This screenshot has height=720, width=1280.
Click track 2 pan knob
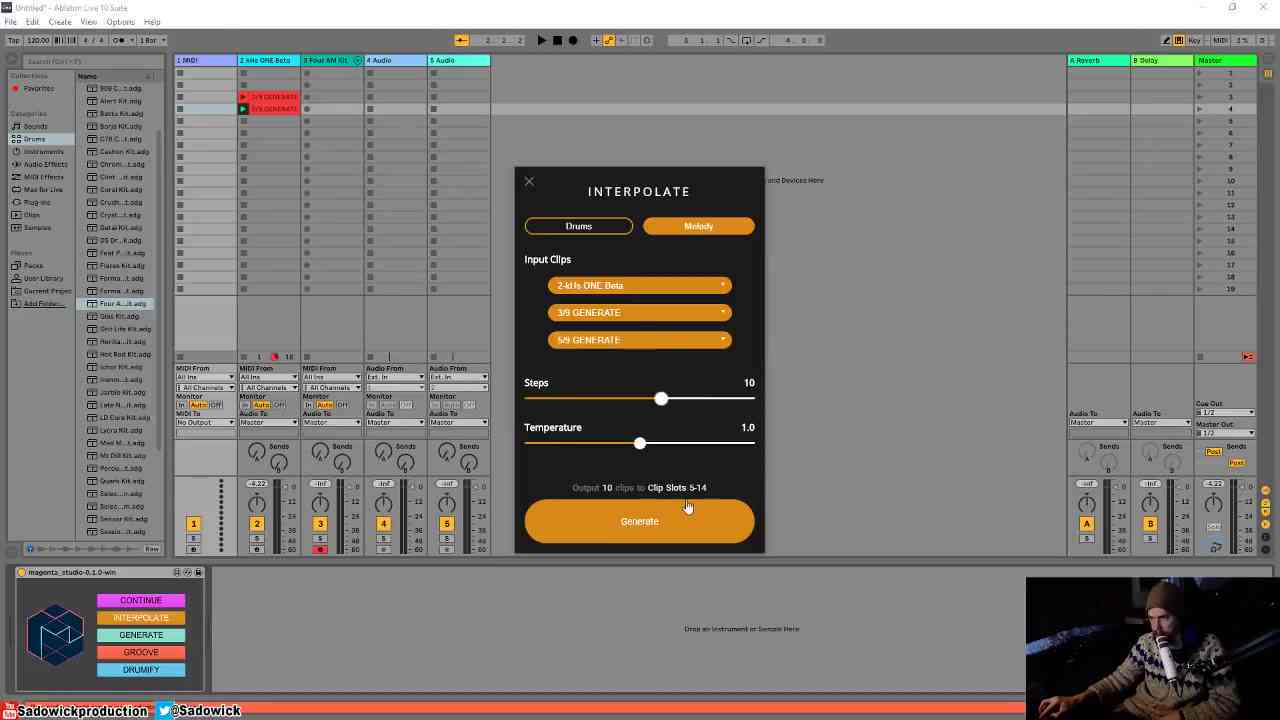[257, 504]
